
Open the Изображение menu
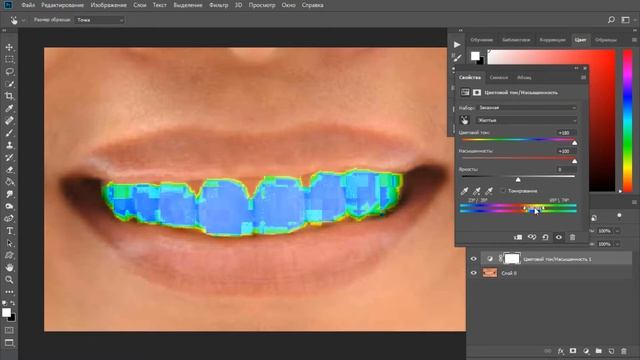(109, 5)
